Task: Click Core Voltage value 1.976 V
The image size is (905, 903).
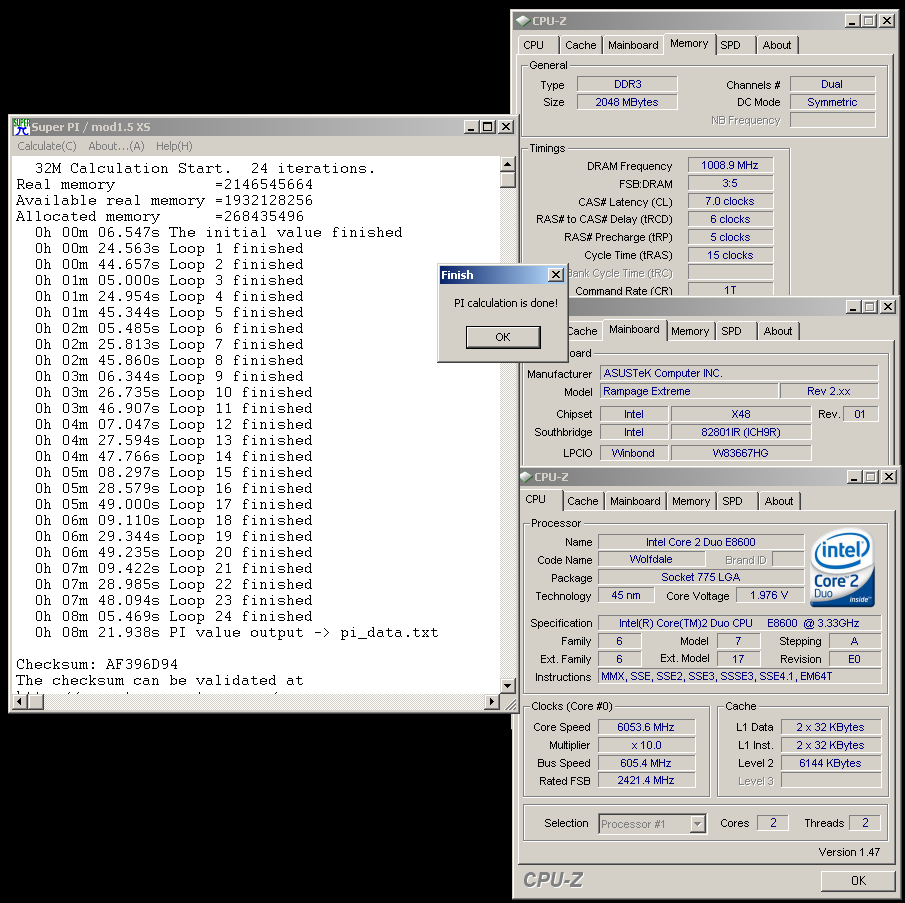Action: (769, 595)
